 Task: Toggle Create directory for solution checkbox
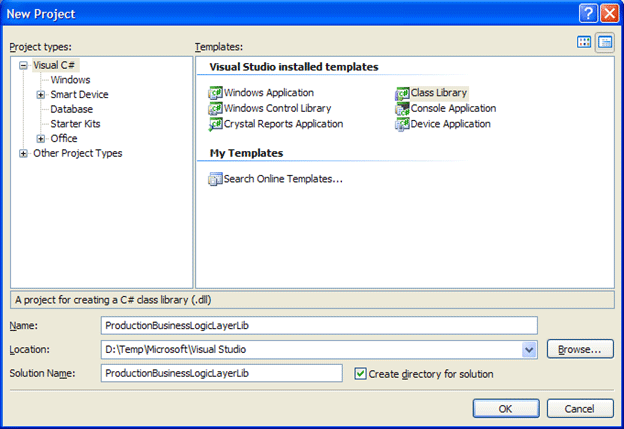[360, 374]
